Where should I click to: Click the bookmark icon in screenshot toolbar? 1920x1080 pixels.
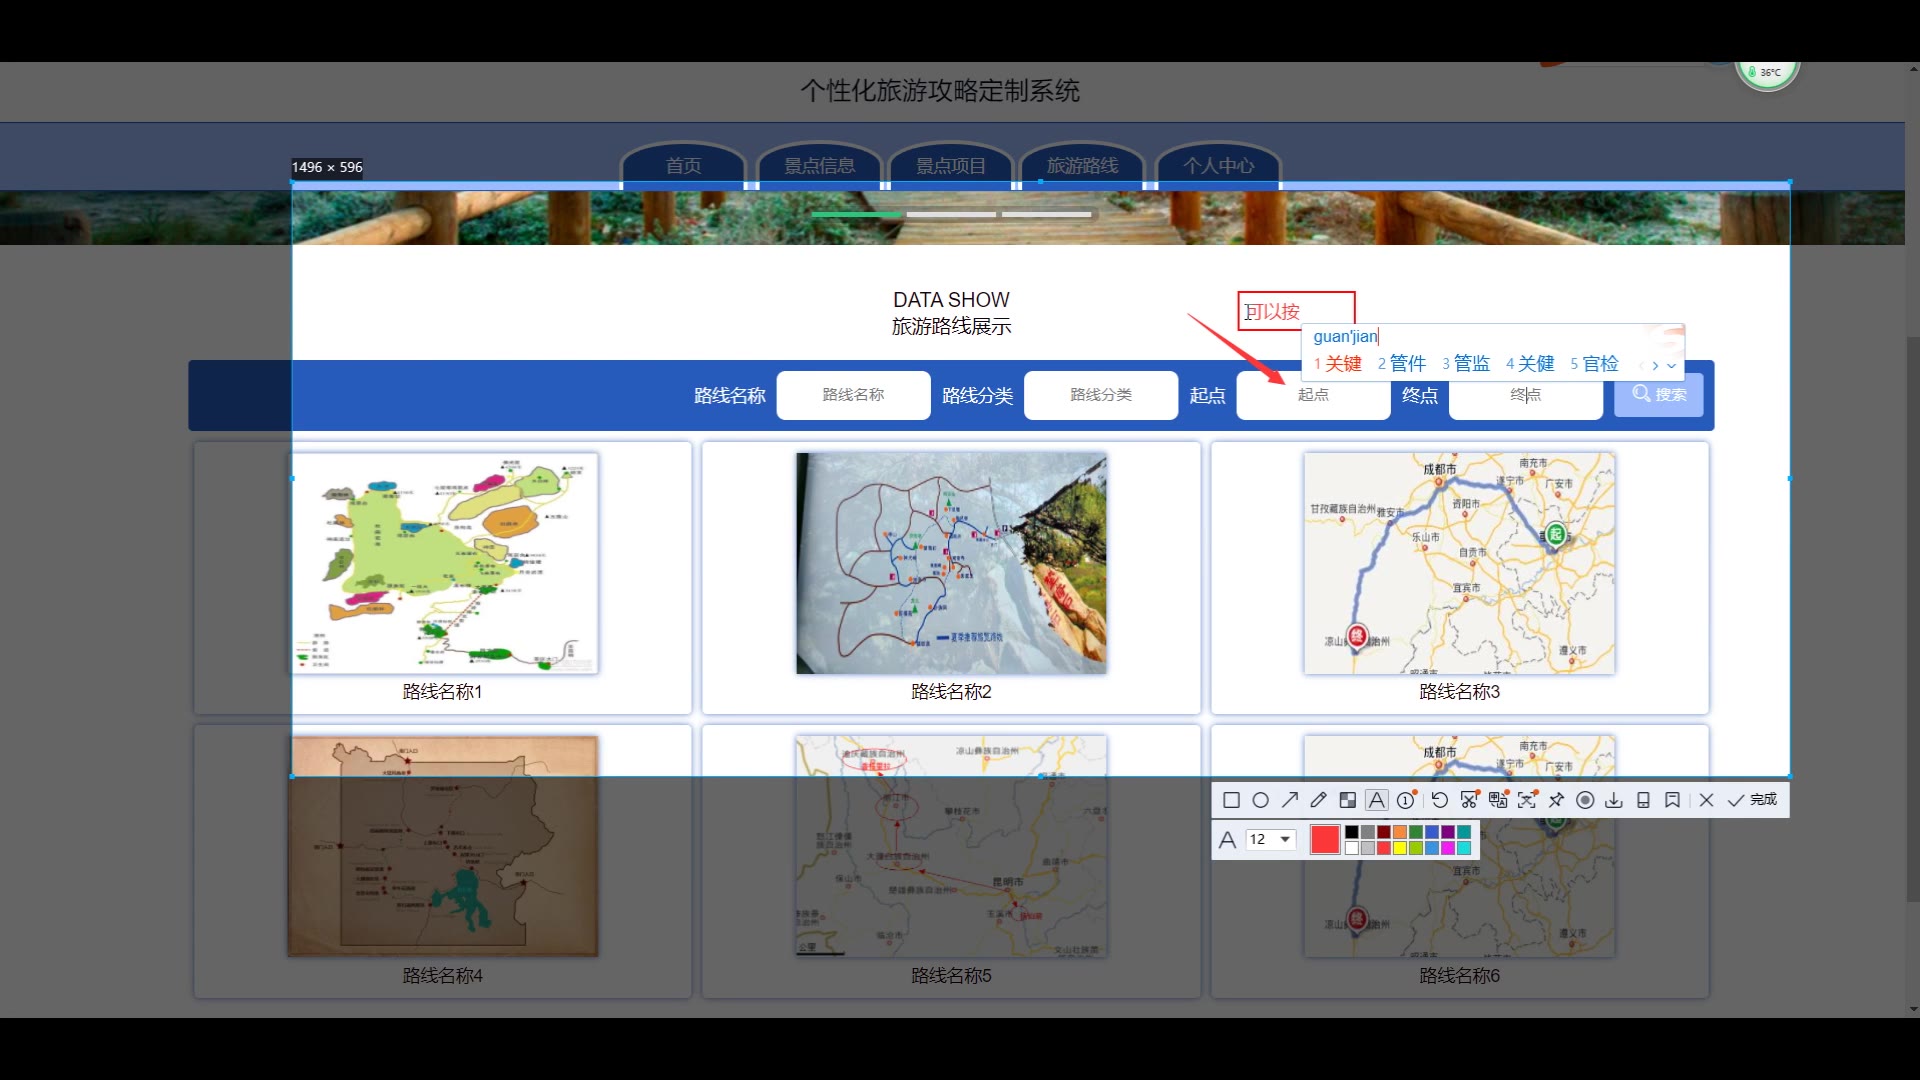(1672, 800)
